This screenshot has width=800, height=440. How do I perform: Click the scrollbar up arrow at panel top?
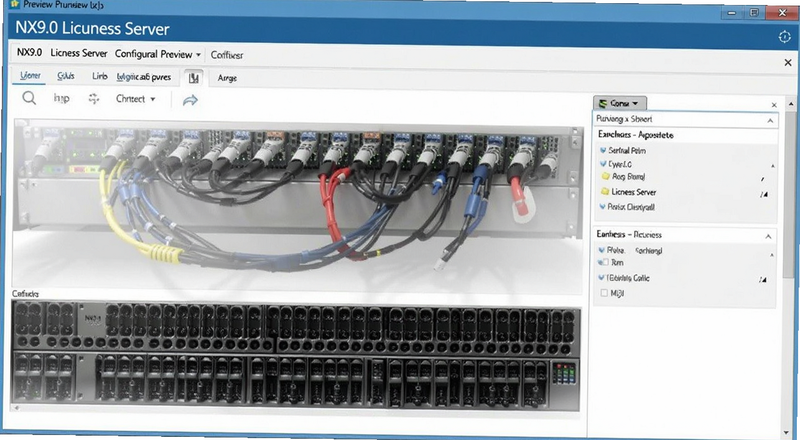[791, 104]
